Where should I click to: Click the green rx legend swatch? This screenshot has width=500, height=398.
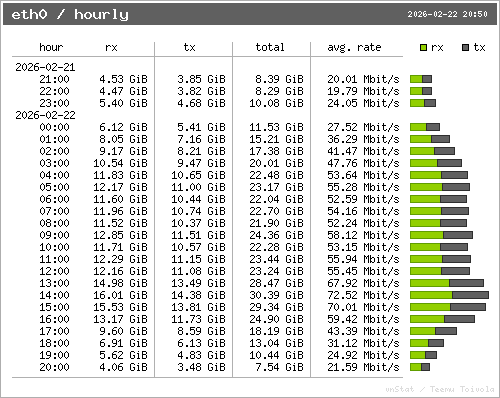click(423, 48)
